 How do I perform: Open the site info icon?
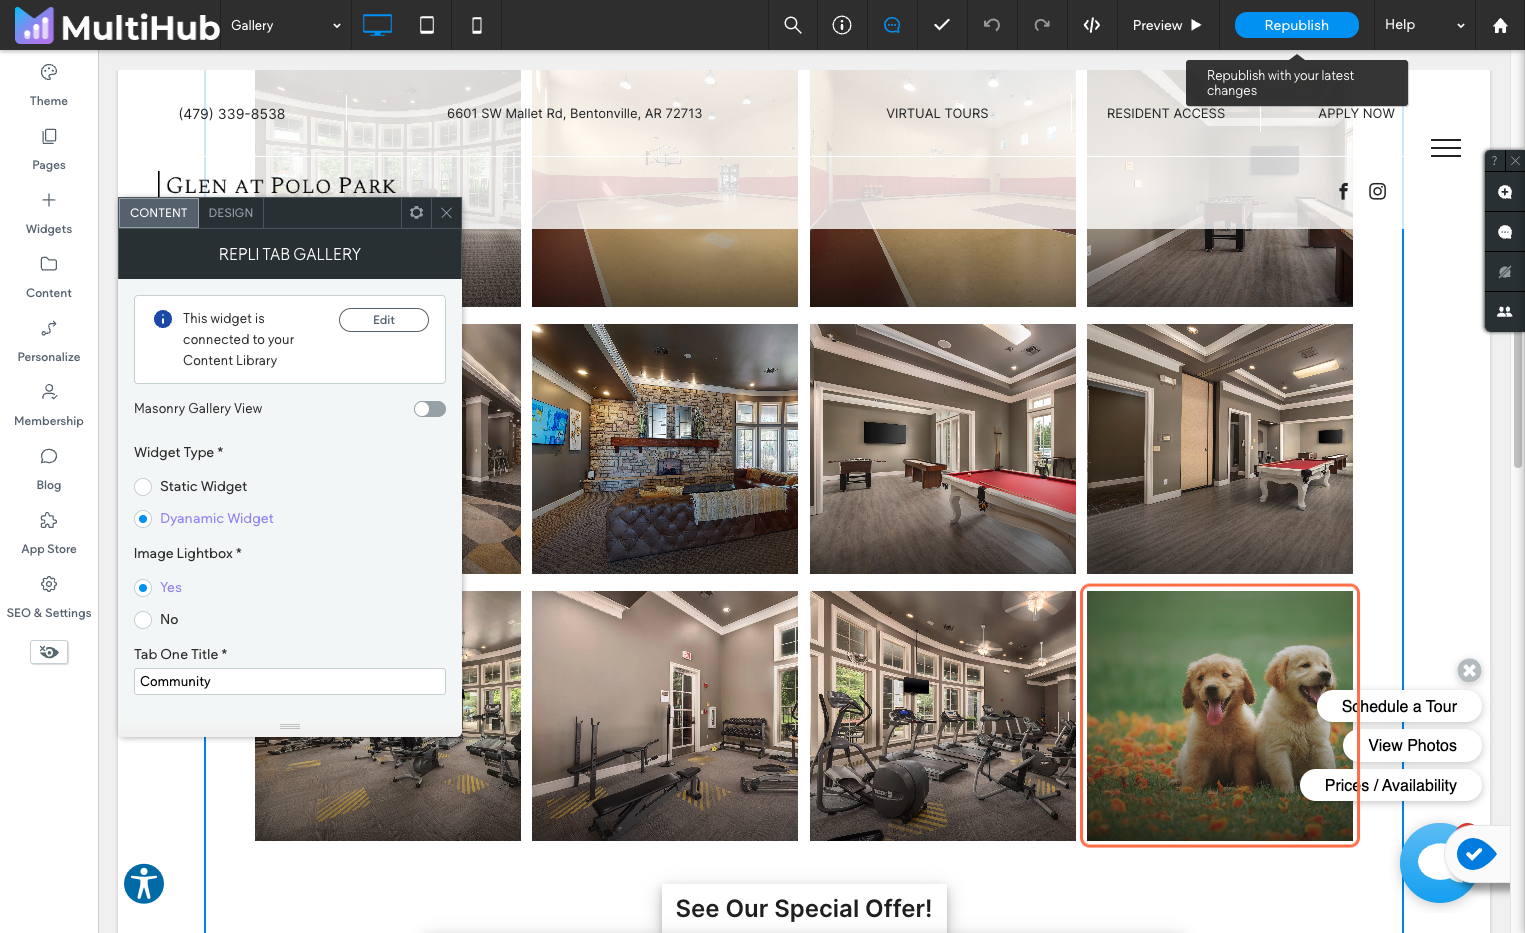click(x=842, y=25)
